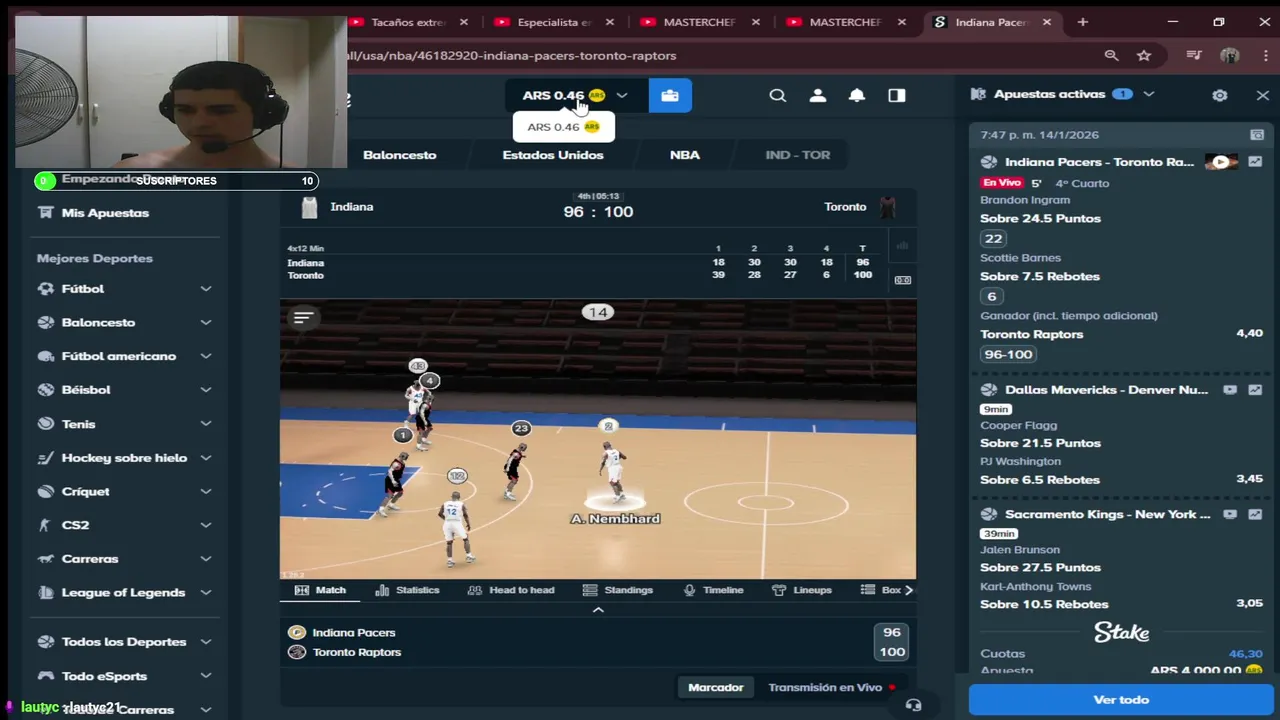Expand Baloncesto category chevron
This screenshot has height=720, width=1280.
tap(205, 322)
